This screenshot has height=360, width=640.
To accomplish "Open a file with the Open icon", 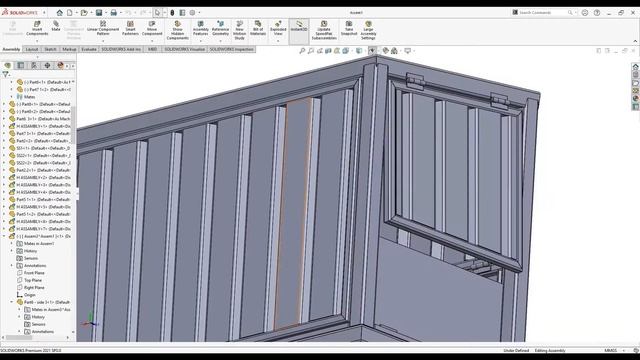I will click(84, 13).
